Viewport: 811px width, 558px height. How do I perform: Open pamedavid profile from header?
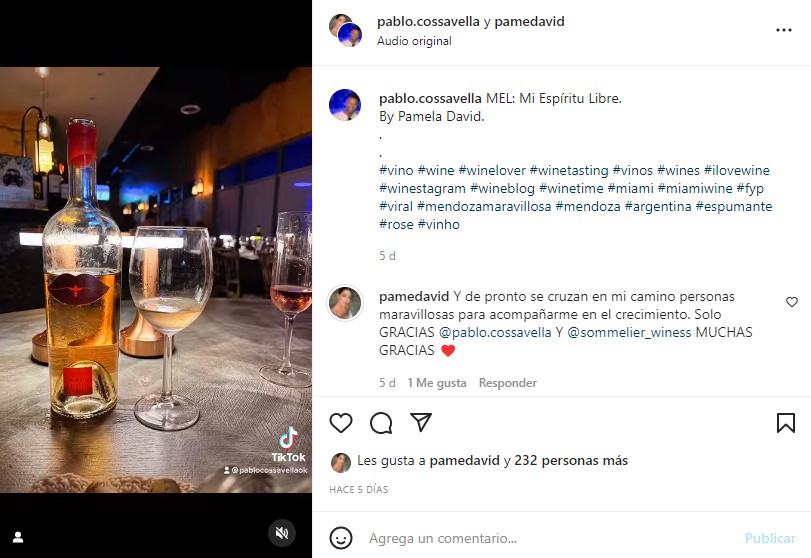[x=529, y=21]
